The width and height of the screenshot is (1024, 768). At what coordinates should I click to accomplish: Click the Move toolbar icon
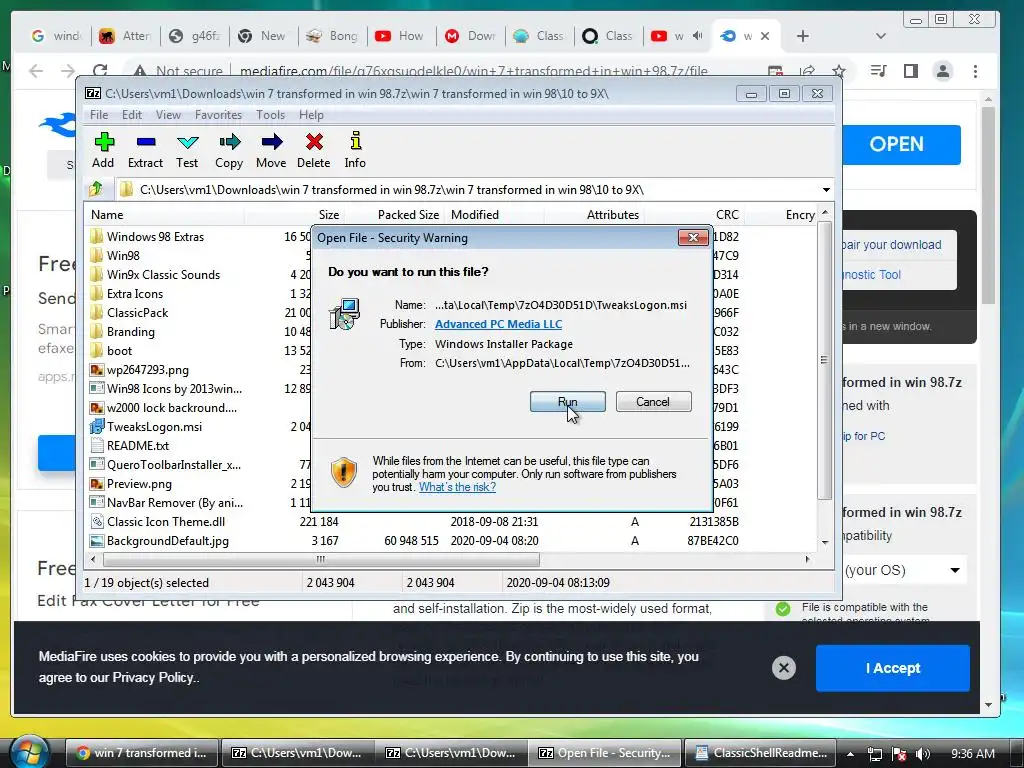(x=271, y=150)
